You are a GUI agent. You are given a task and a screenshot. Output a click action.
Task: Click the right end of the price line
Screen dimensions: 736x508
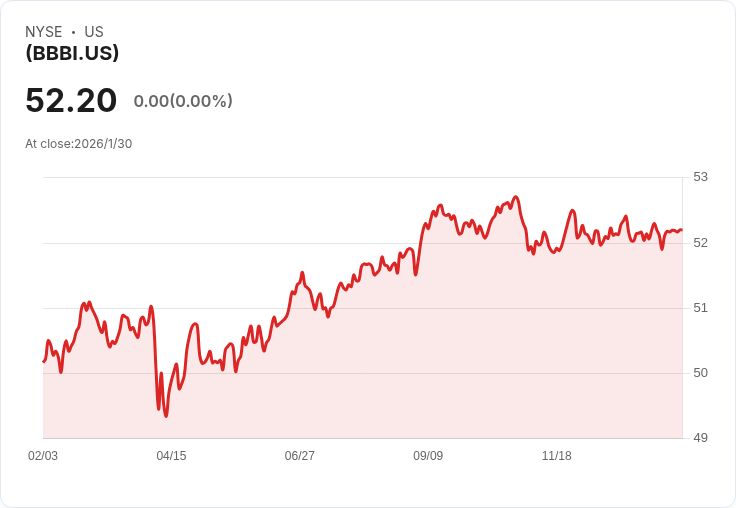[x=681, y=230]
